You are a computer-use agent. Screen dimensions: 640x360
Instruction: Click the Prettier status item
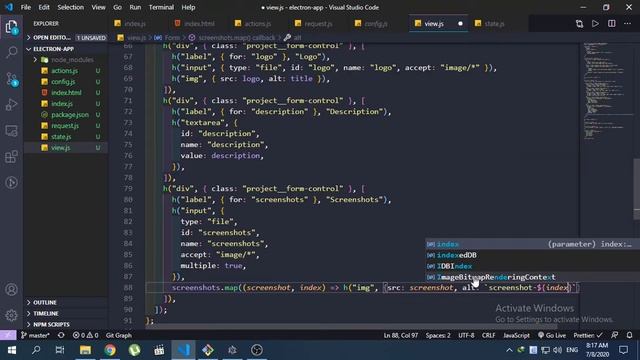coord(588,335)
